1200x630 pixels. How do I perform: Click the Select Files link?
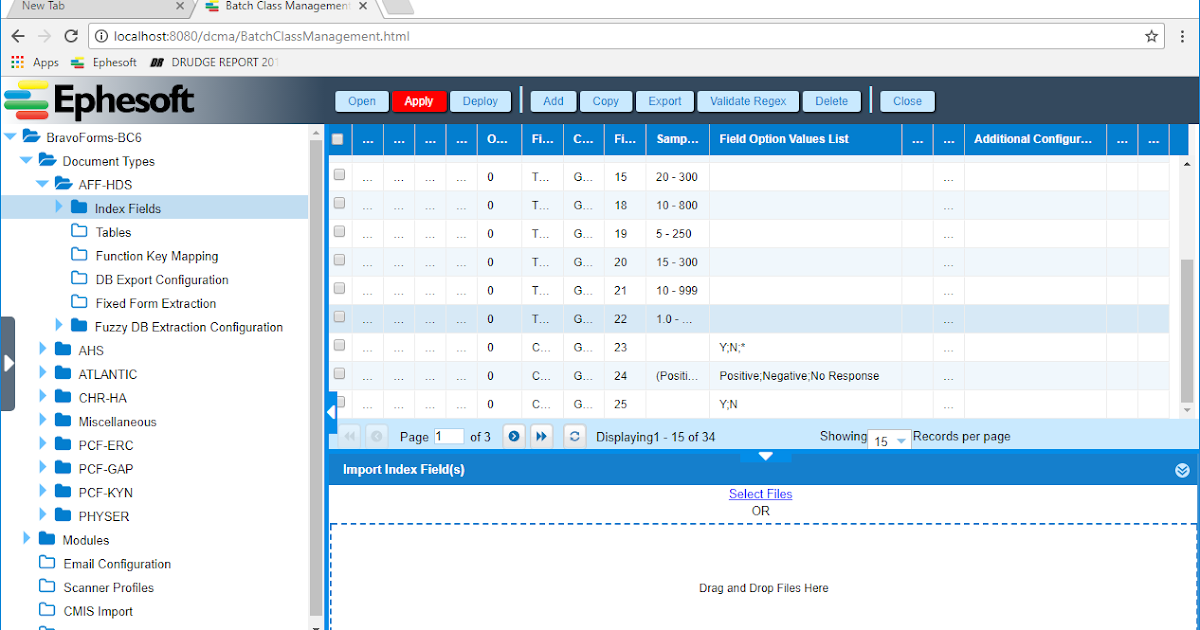(760, 493)
